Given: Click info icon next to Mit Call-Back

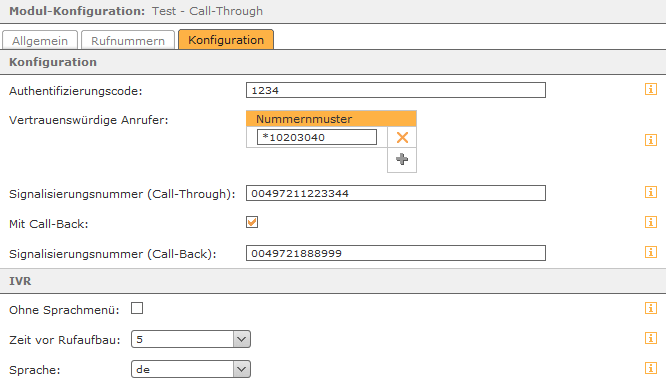Looking at the screenshot, I should click(x=651, y=222).
